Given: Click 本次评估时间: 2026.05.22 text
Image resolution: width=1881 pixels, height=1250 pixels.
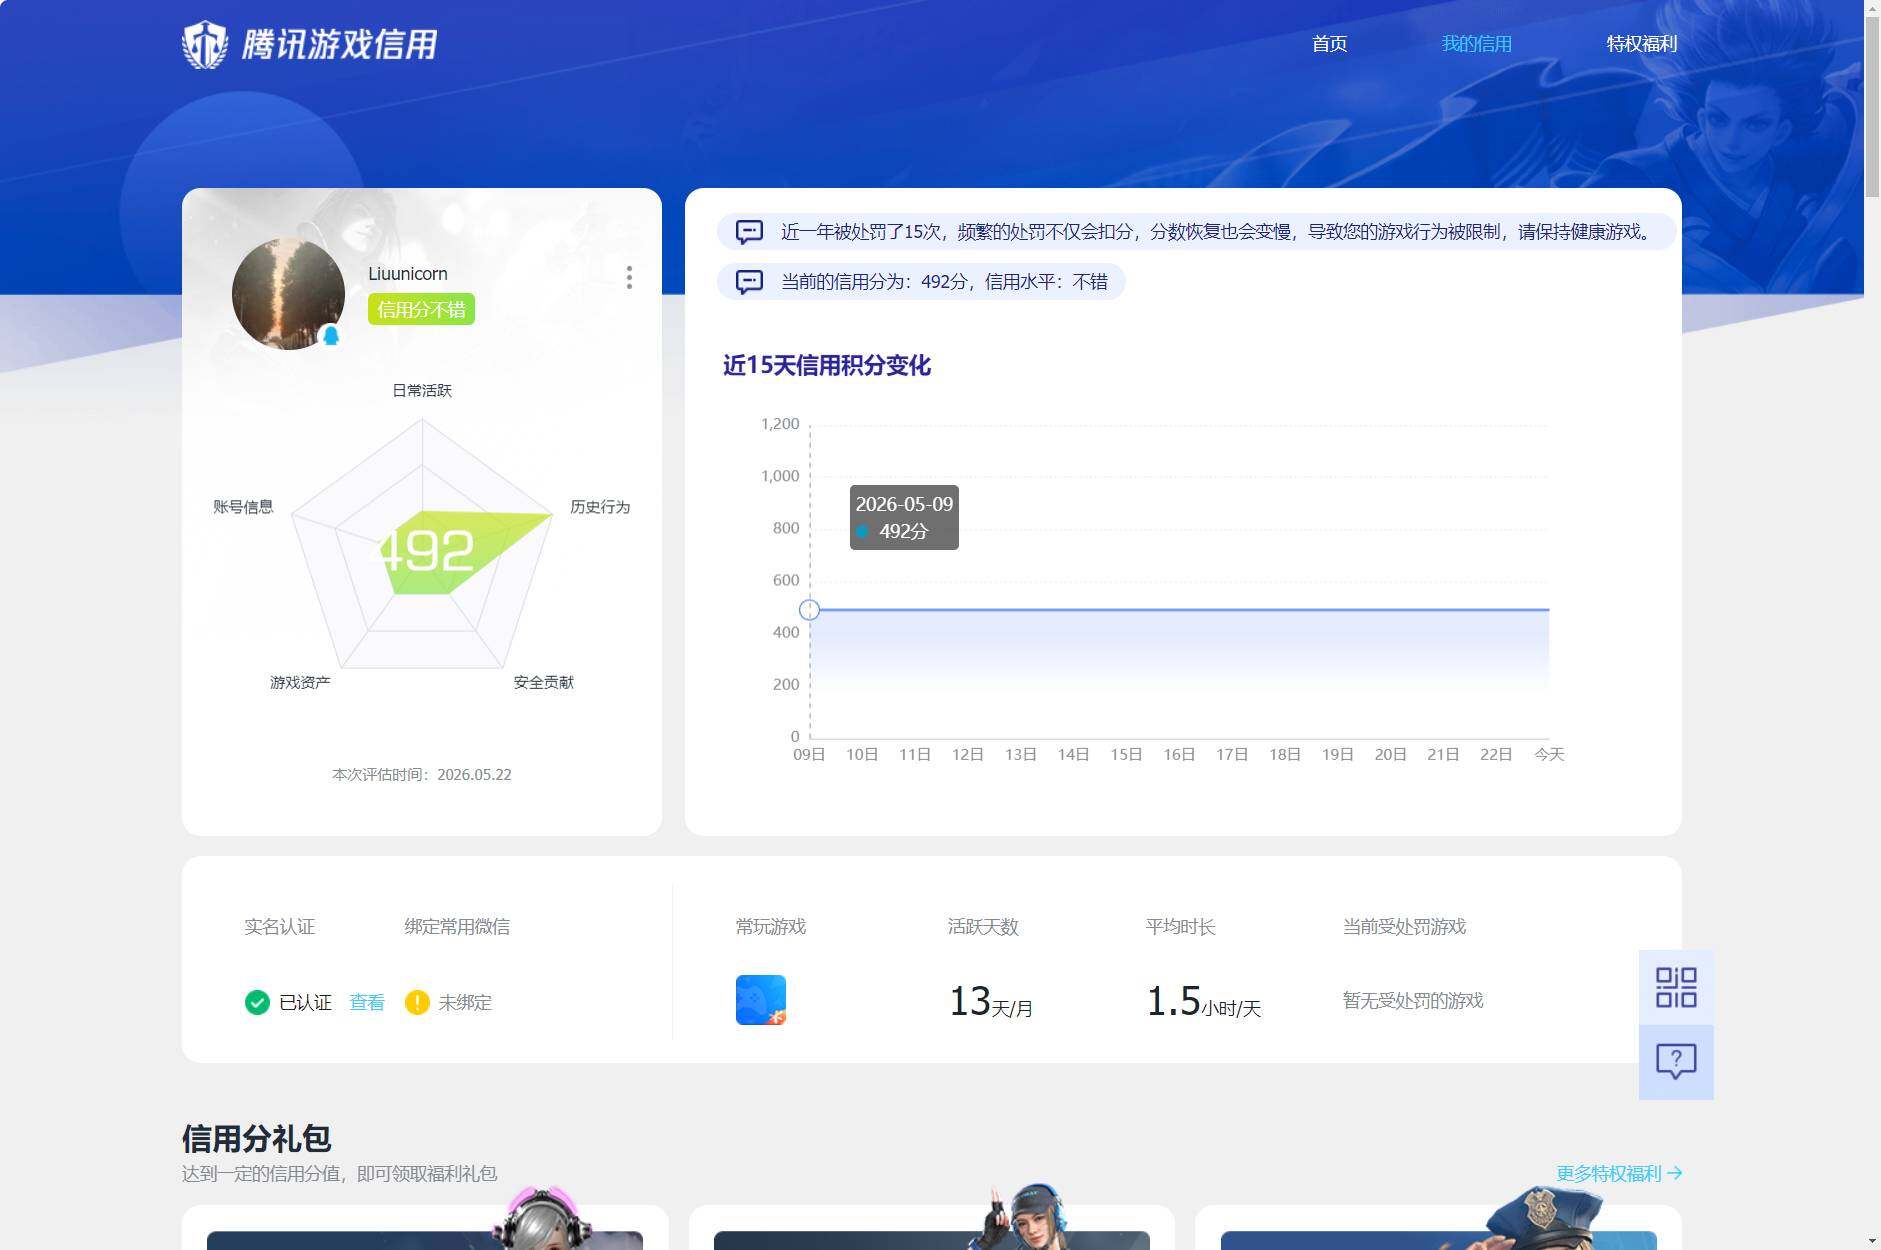Looking at the screenshot, I should [x=422, y=774].
